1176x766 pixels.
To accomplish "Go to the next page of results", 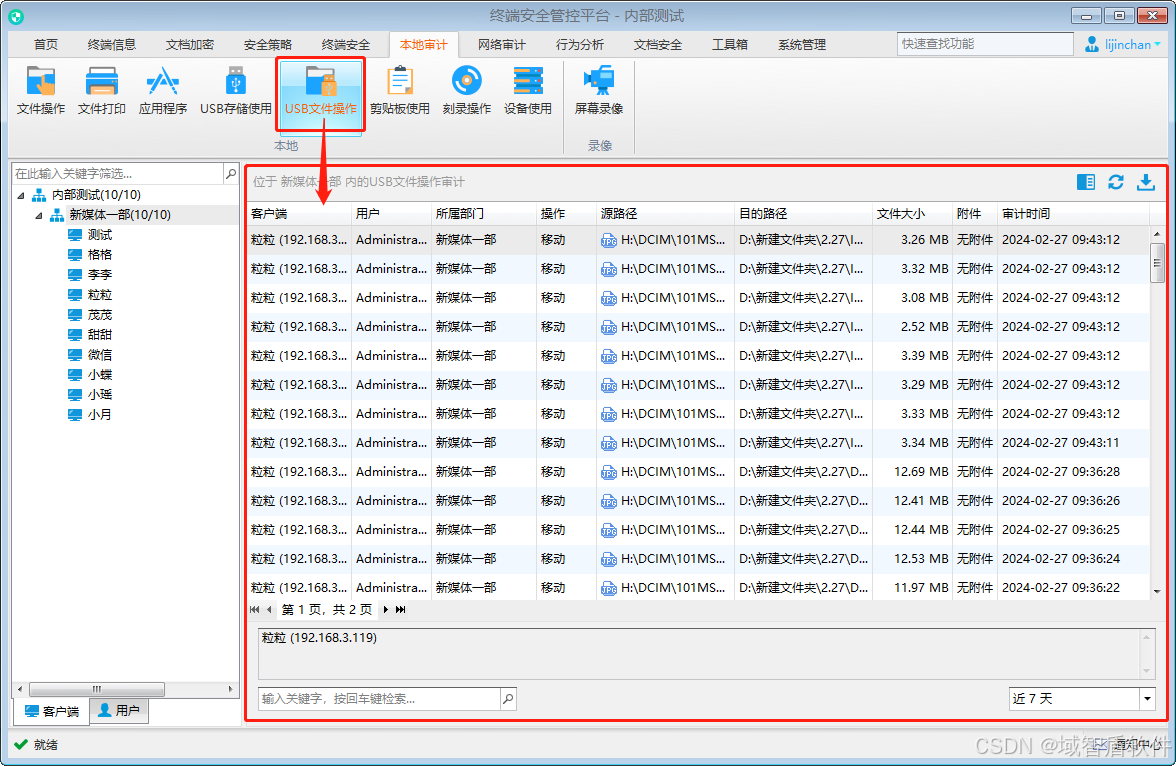I will 386,609.
